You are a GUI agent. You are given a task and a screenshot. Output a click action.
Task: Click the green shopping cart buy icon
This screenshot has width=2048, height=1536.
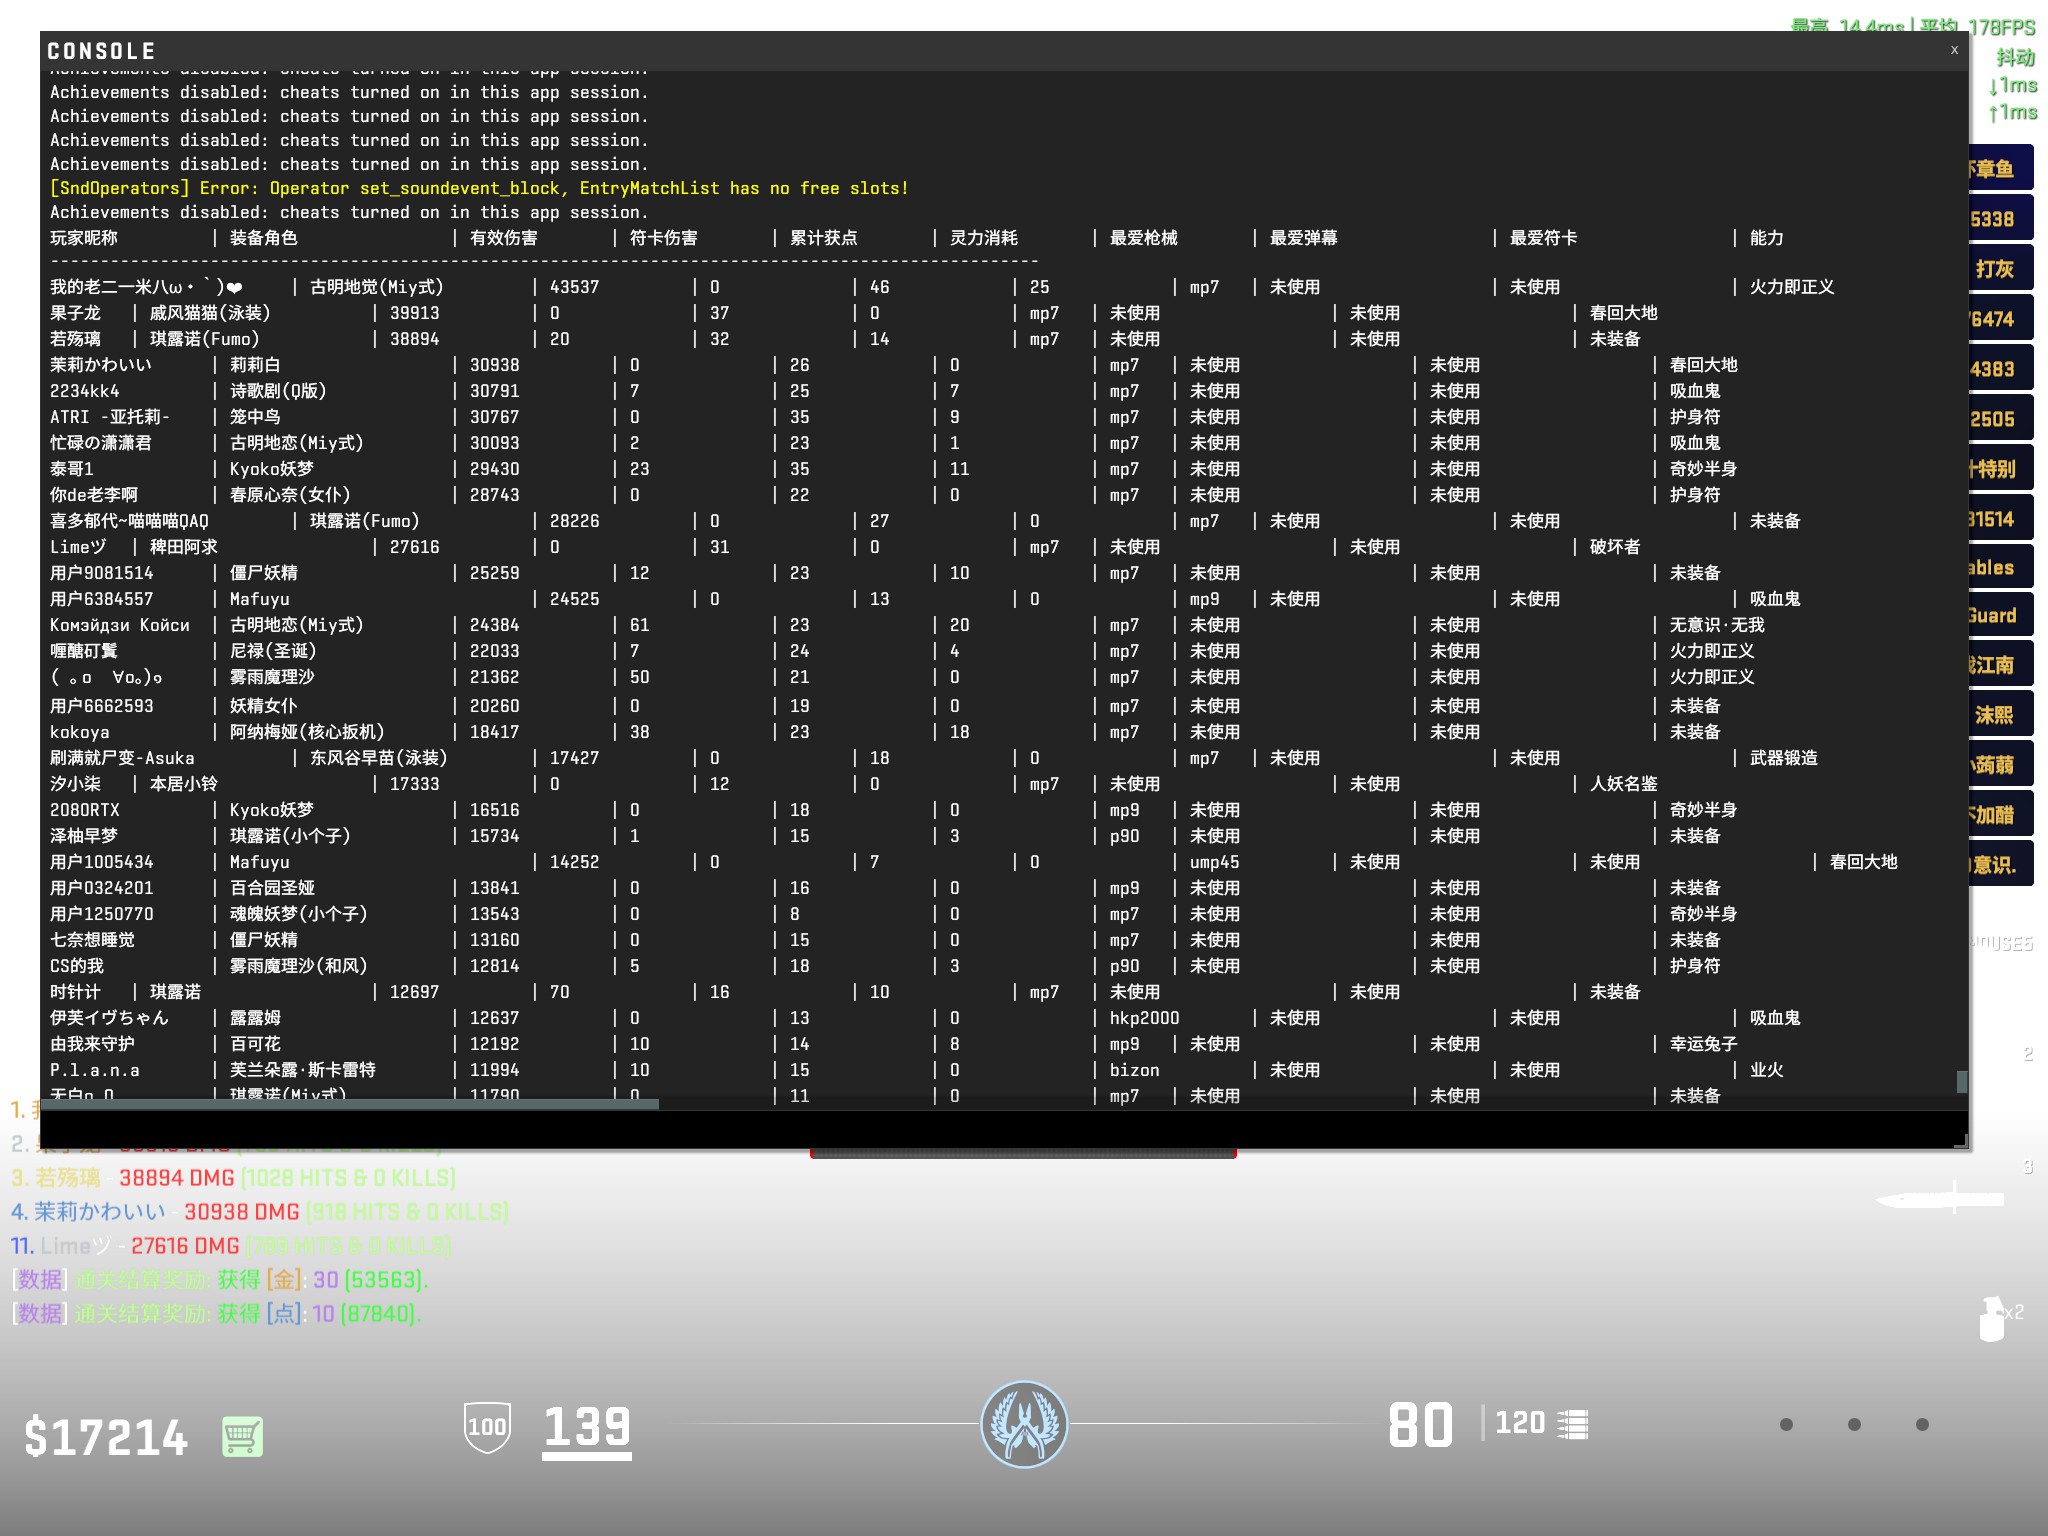pos(242,1437)
